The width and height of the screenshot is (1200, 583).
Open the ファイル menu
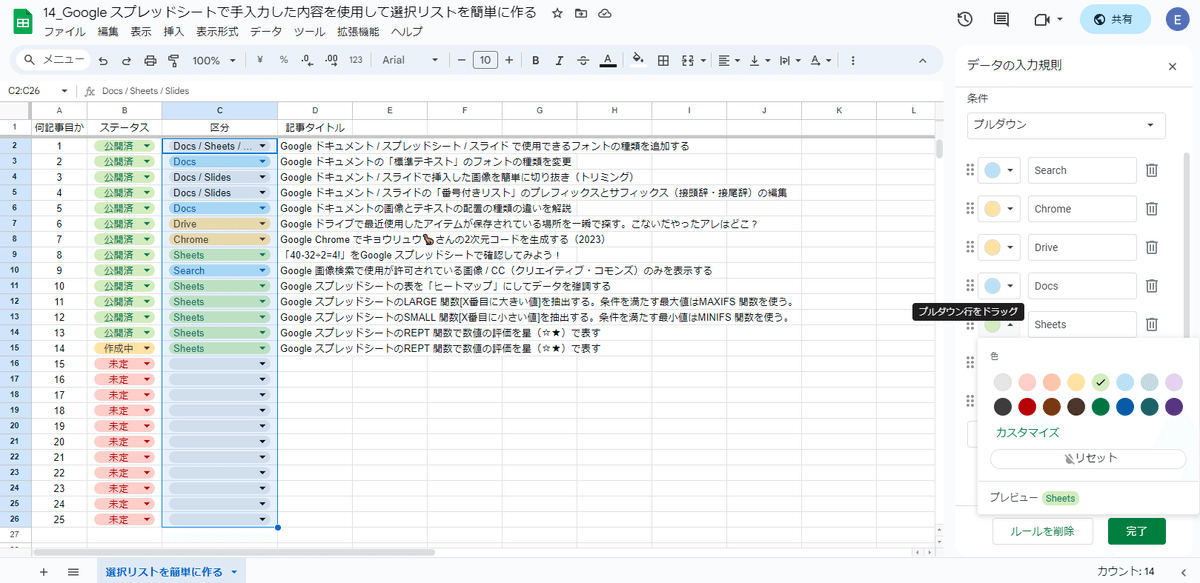[64, 32]
